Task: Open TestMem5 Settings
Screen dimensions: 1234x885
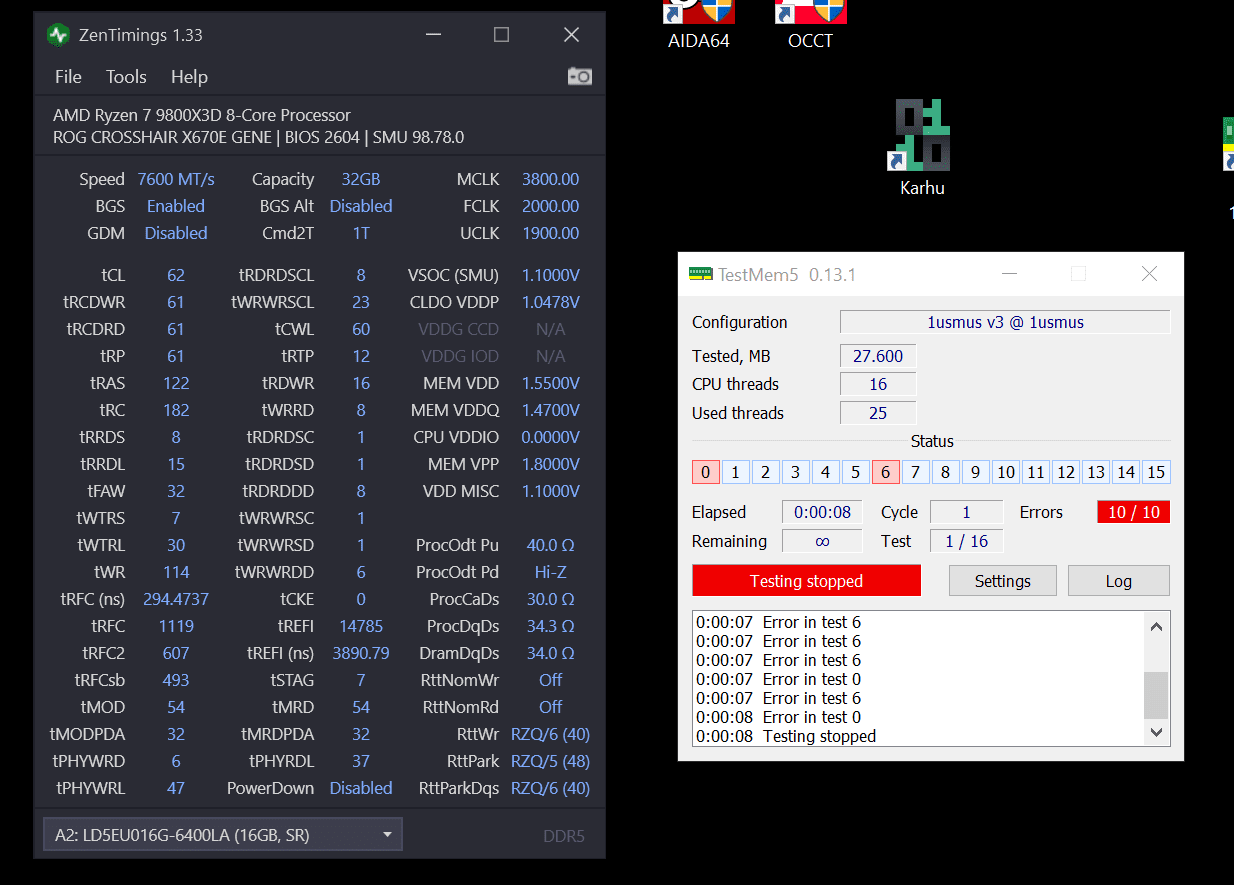Action: pyautogui.click(x=1003, y=581)
